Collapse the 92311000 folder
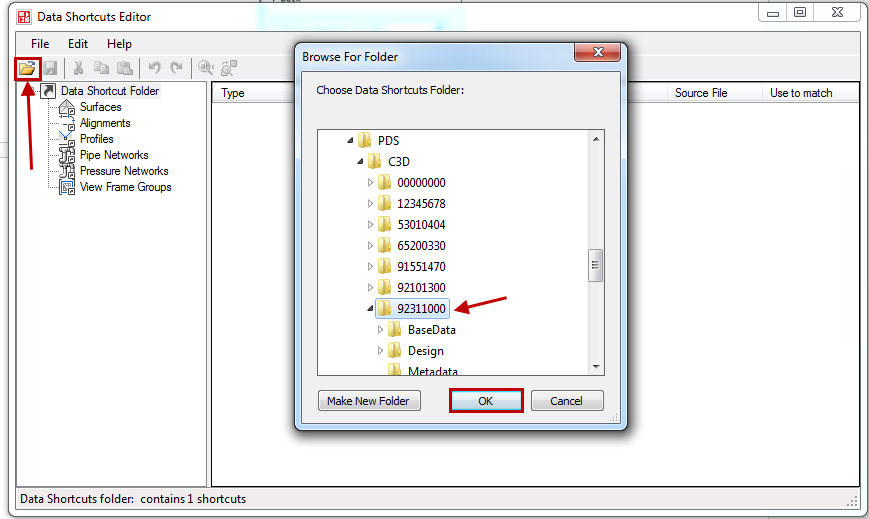 (x=370, y=309)
